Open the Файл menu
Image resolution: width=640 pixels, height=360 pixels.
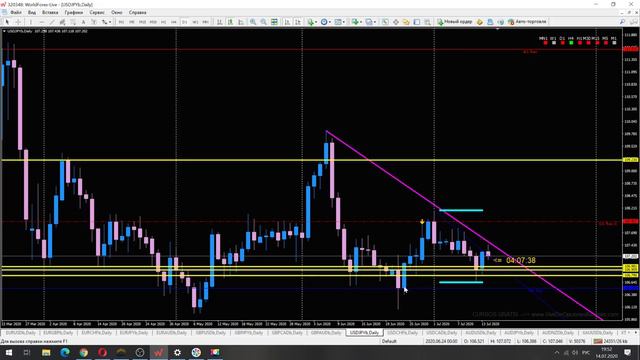pos(16,13)
